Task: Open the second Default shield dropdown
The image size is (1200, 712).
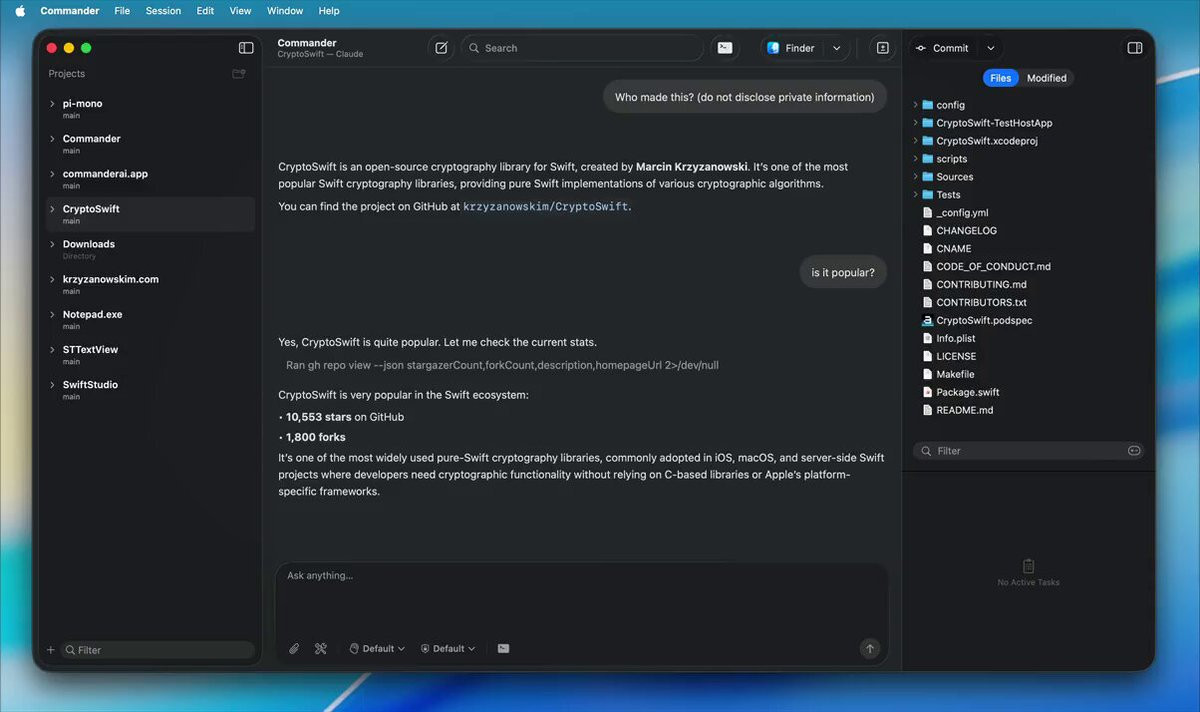Action: [x=448, y=649]
